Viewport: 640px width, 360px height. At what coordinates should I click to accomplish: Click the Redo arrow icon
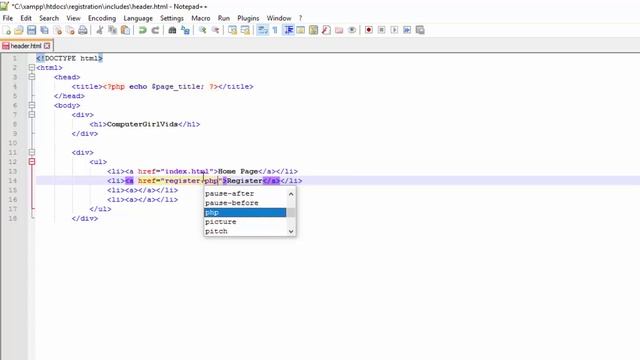[155, 30]
